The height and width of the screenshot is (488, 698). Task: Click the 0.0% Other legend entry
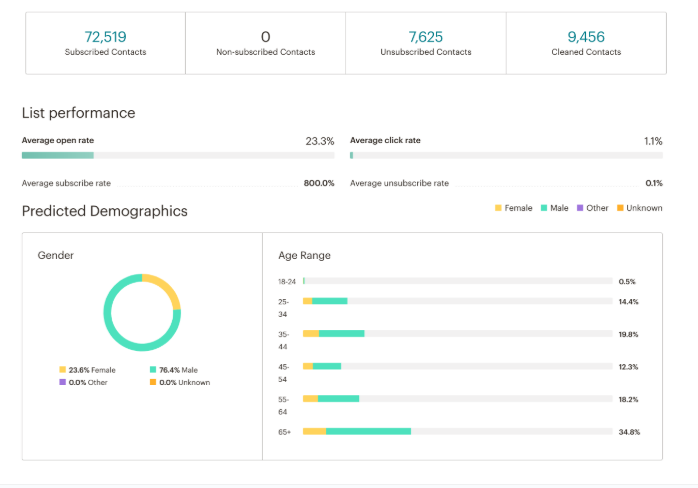pos(83,382)
